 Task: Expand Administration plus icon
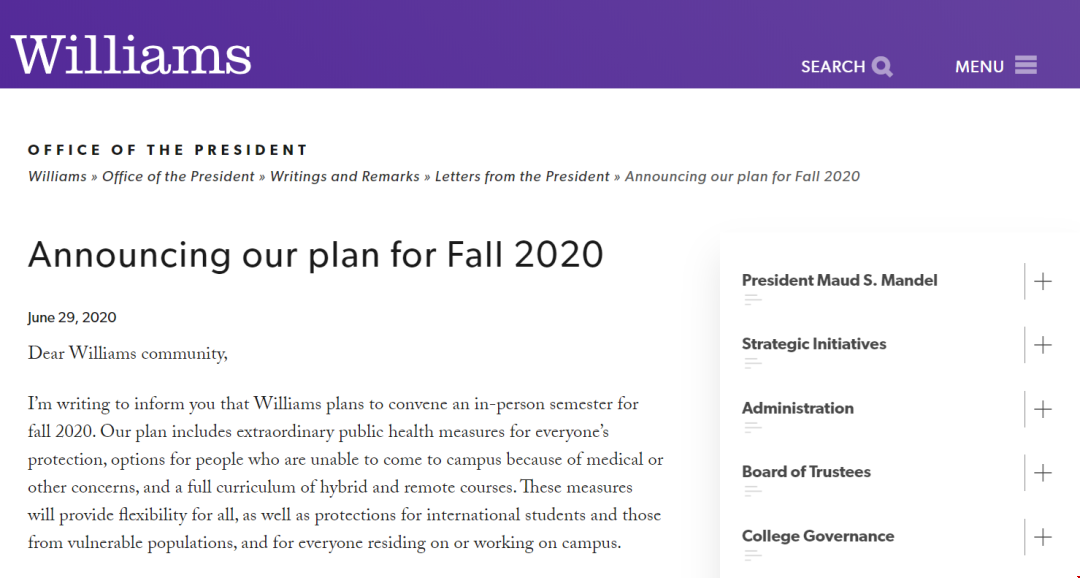point(1043,409)
